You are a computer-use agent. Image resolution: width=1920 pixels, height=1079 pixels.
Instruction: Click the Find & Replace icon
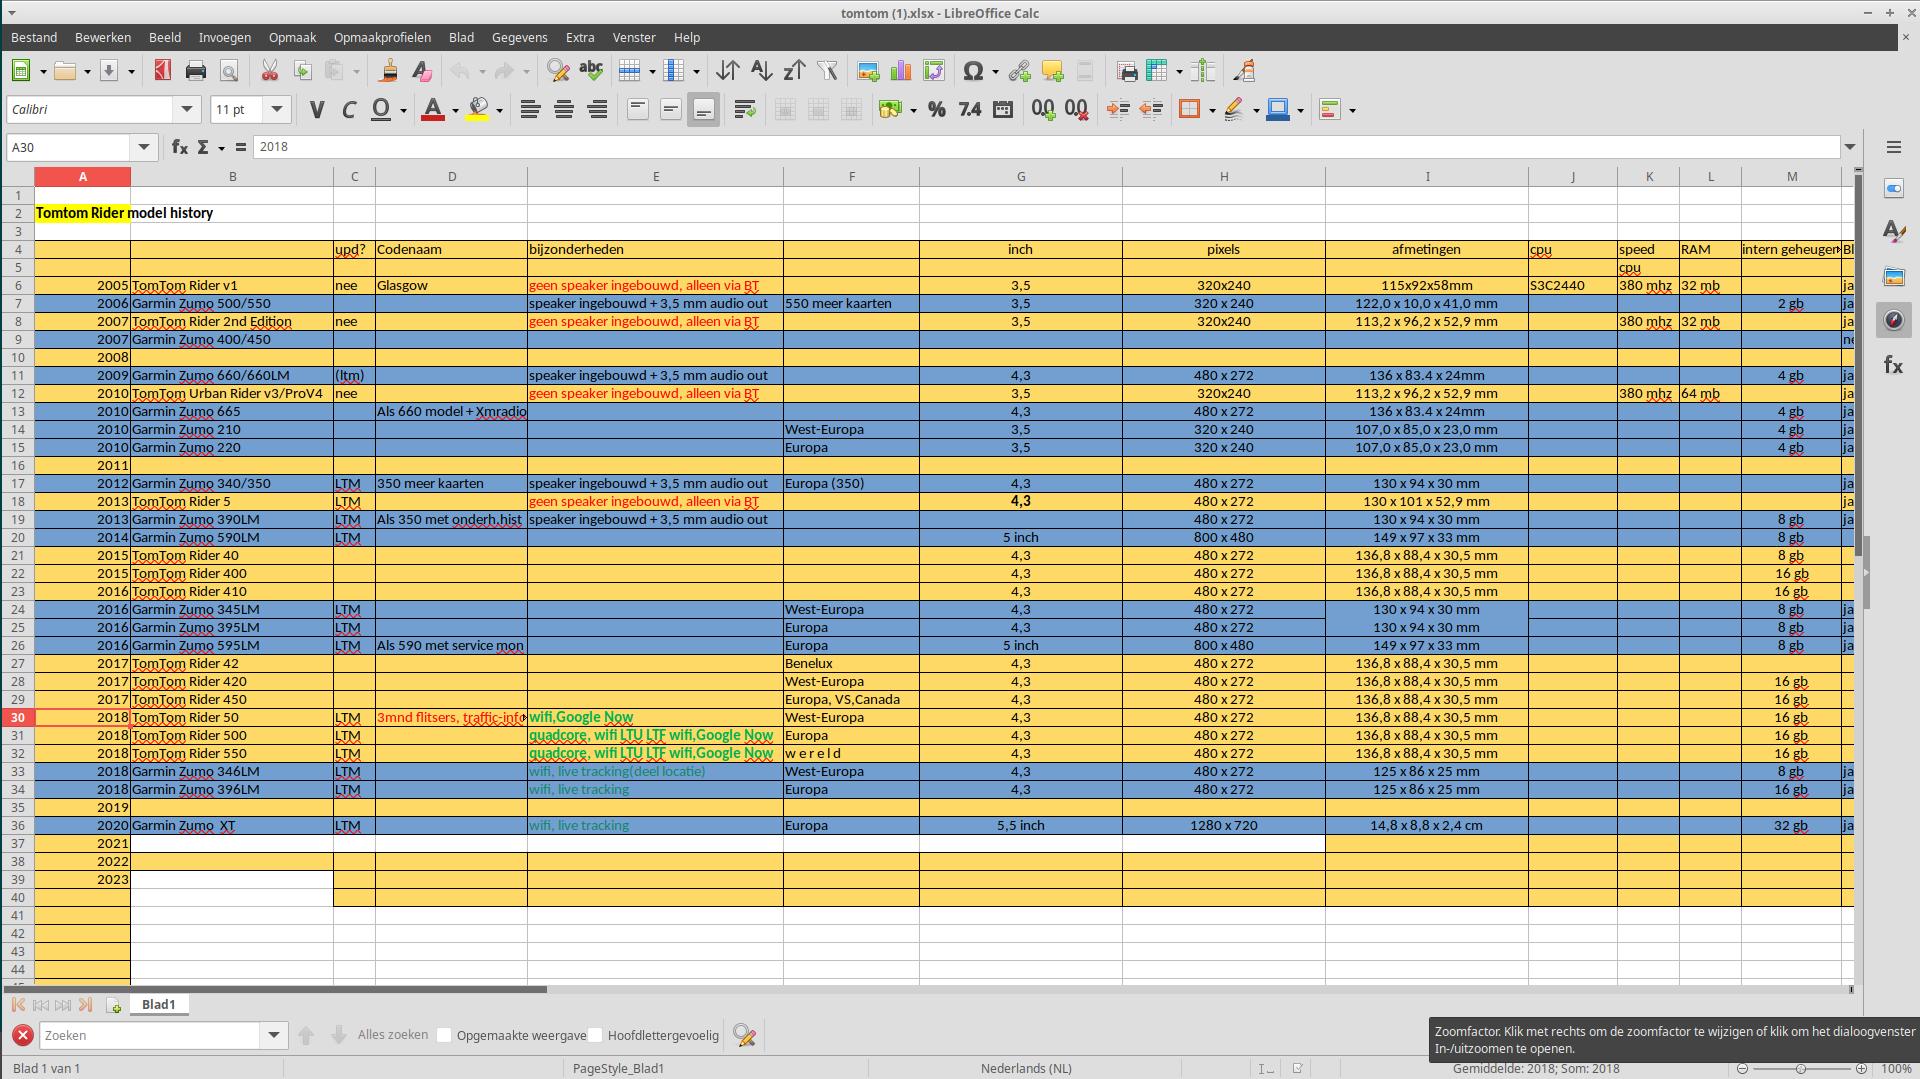558,71
